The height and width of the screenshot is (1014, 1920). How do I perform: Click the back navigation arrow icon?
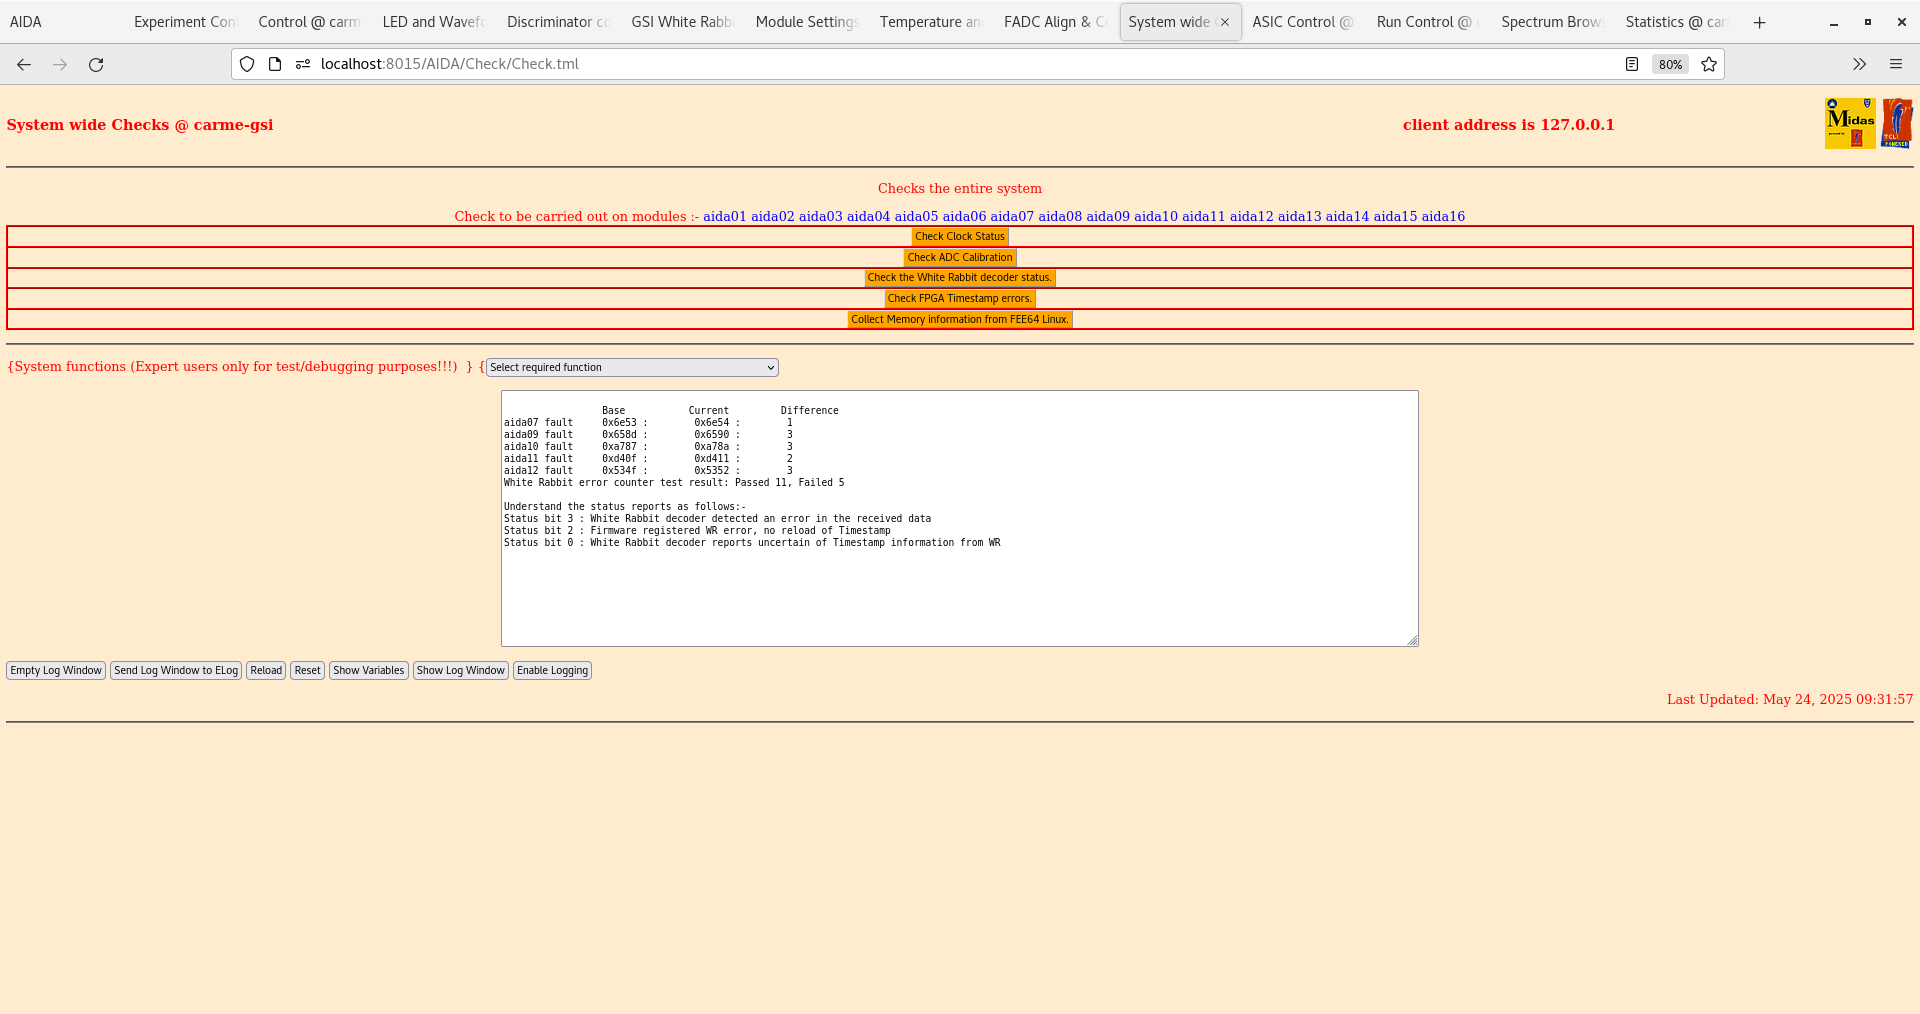[x=24, y=64]
